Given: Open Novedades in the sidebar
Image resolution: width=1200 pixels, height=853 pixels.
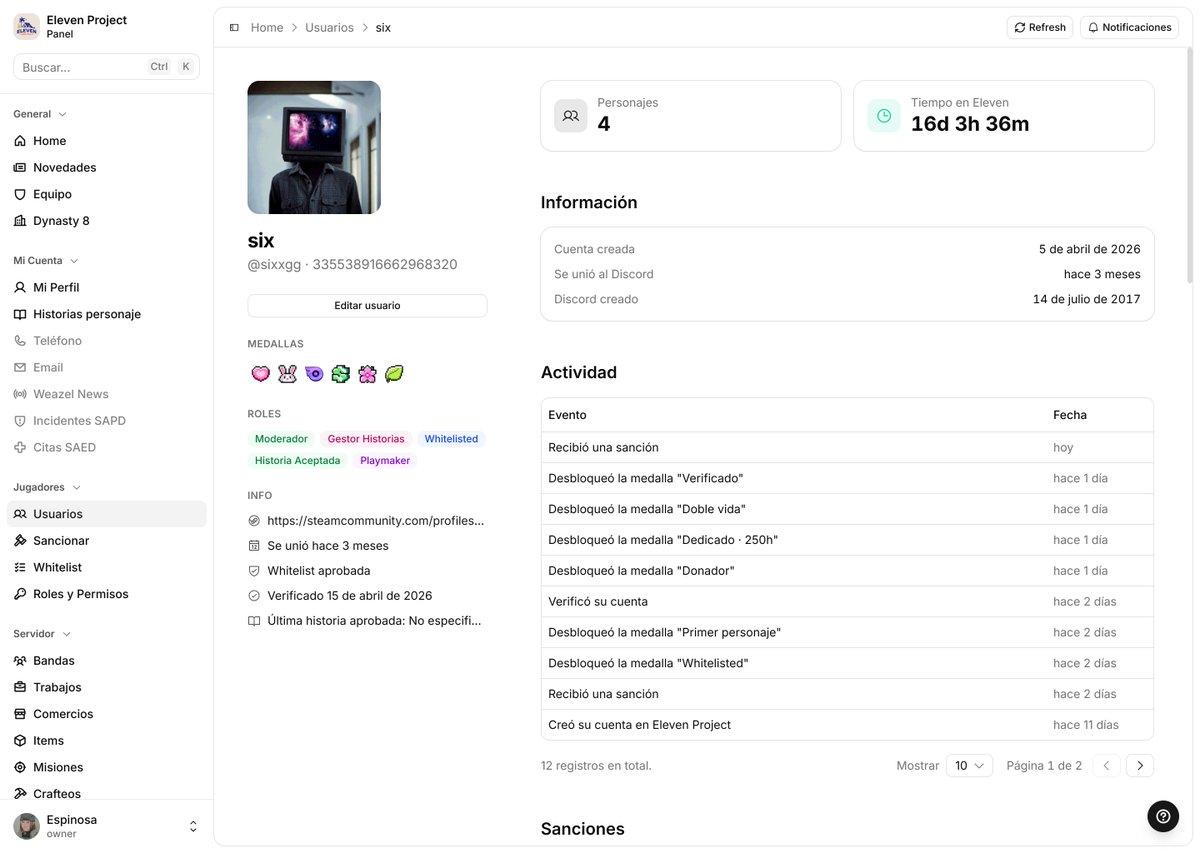Looking at the screenshot, I should coord(106,168).
